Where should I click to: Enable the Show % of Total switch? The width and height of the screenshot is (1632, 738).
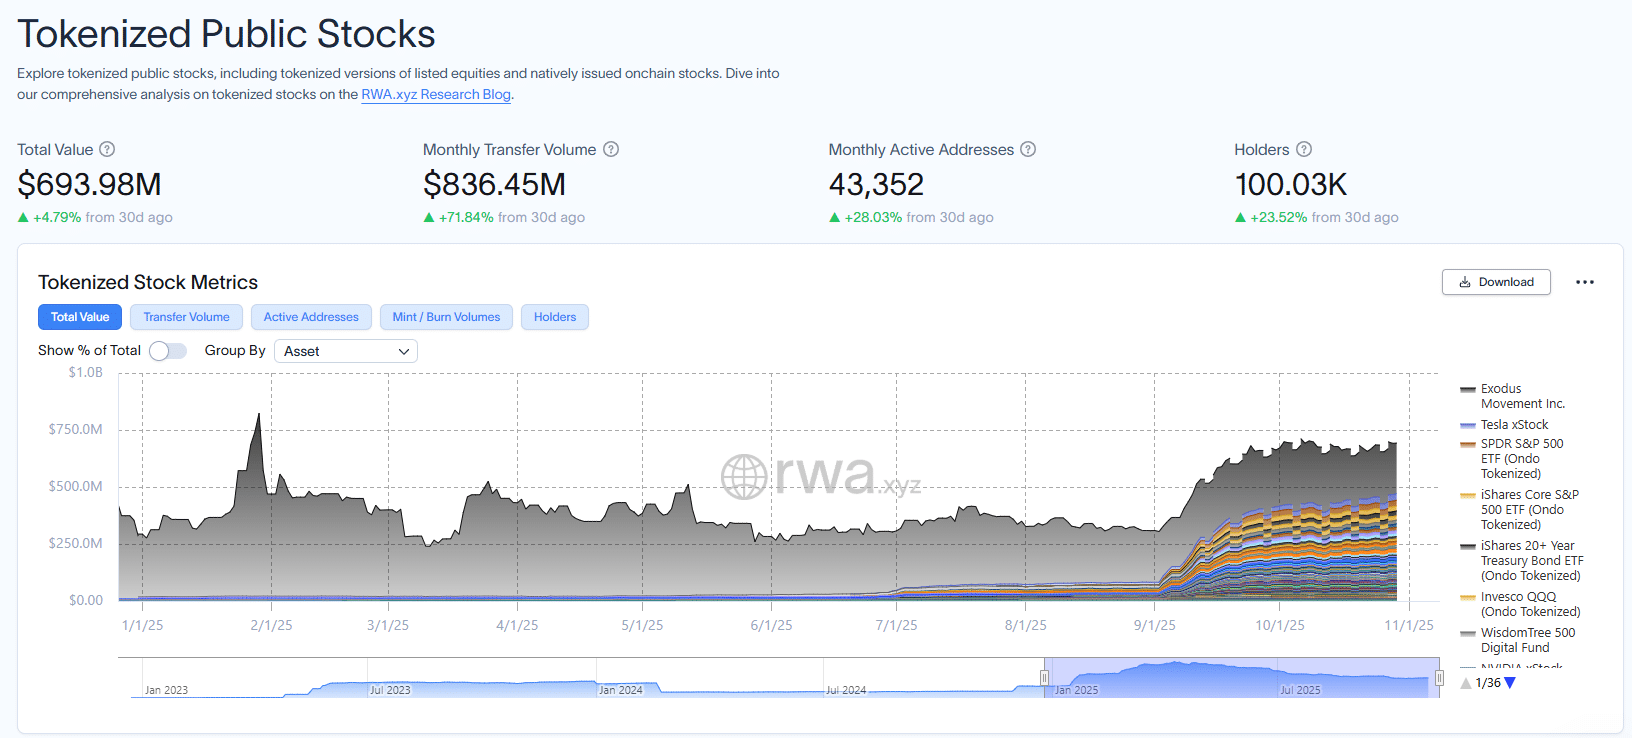[168, 351]
